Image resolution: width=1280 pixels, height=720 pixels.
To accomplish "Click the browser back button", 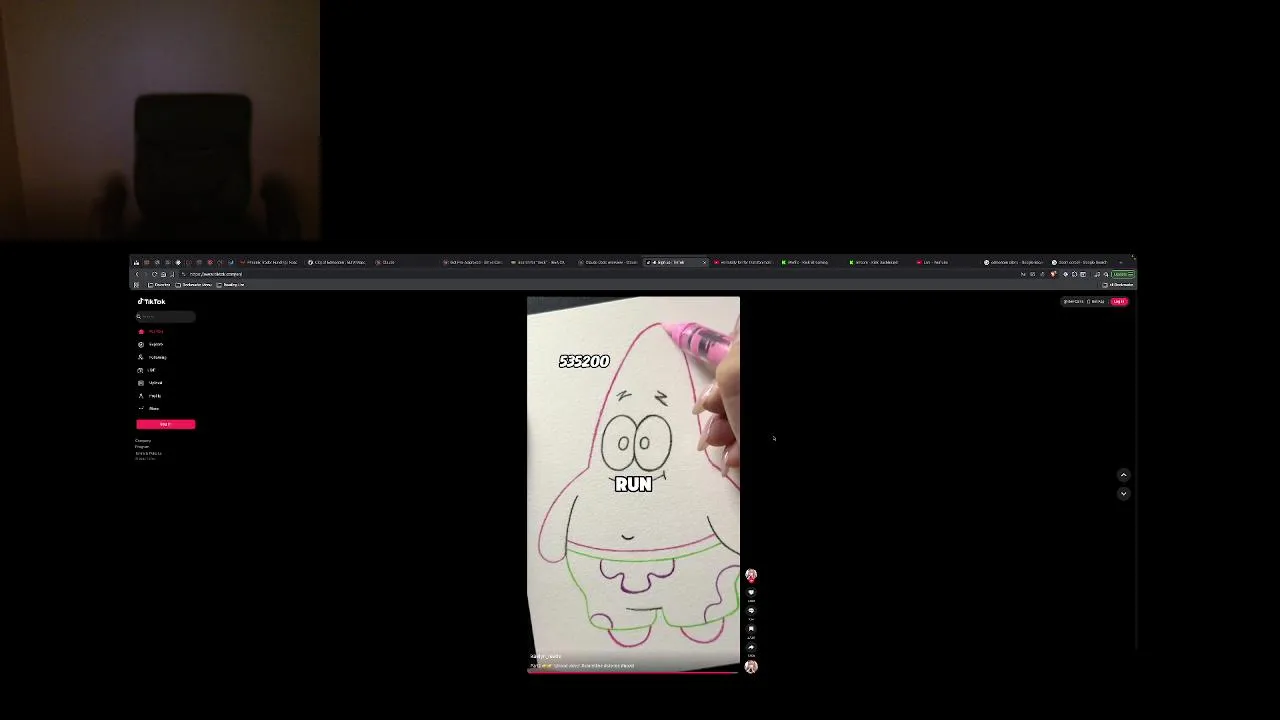I will pyautogui.click(x=137, y=274).
